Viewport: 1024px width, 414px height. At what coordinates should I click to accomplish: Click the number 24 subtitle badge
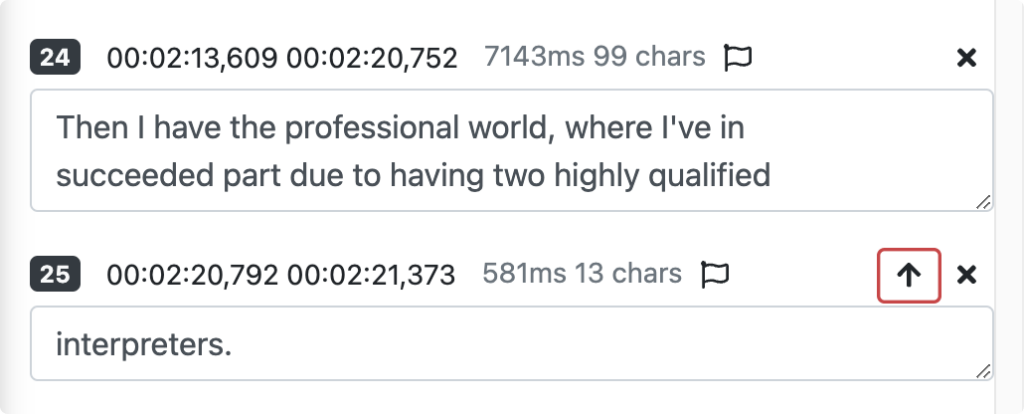(55, 58)
